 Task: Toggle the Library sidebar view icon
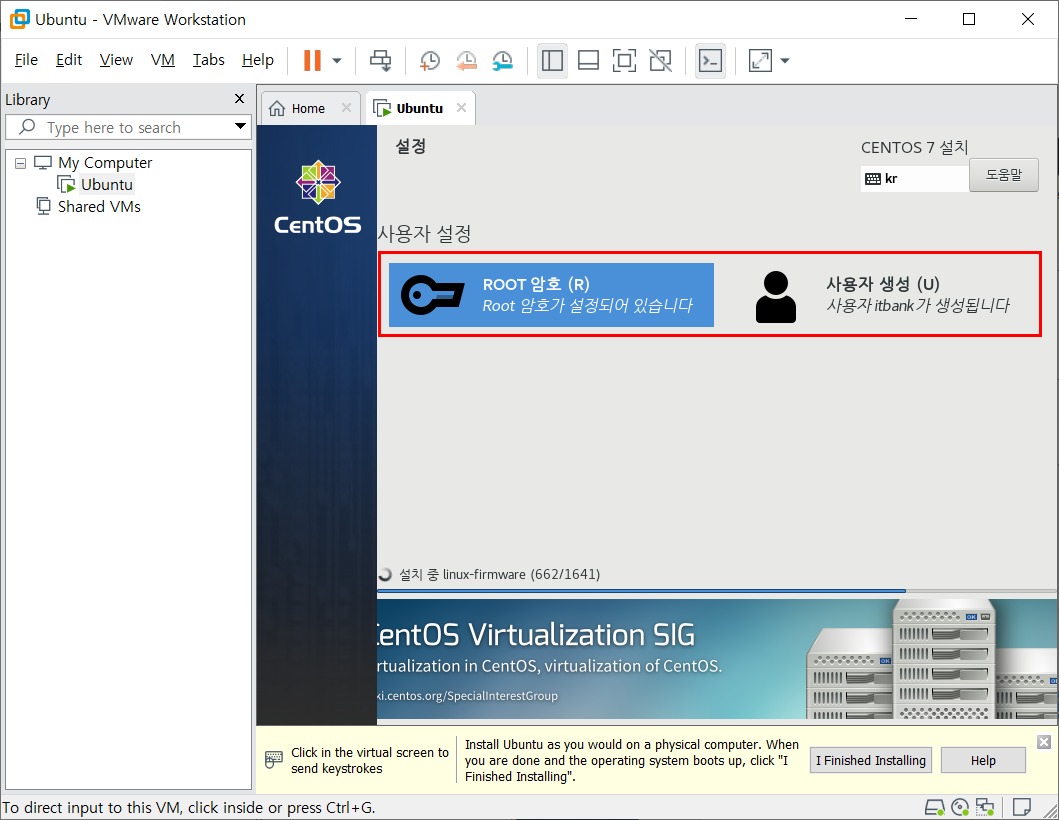click(552, 61)
